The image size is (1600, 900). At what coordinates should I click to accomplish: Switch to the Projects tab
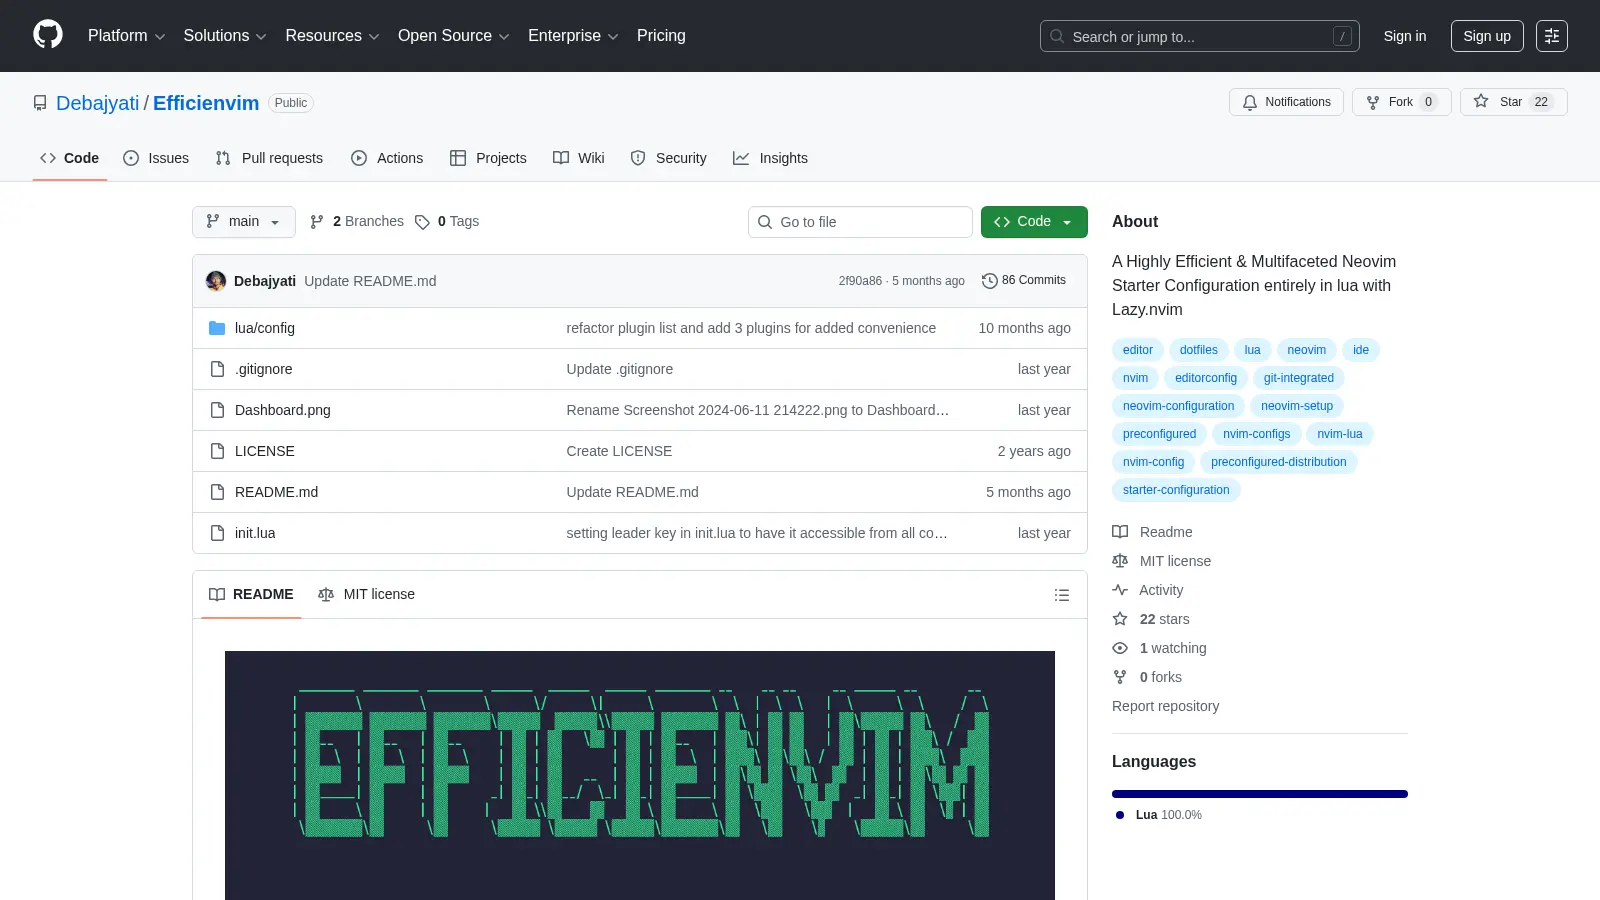point(488,158)
